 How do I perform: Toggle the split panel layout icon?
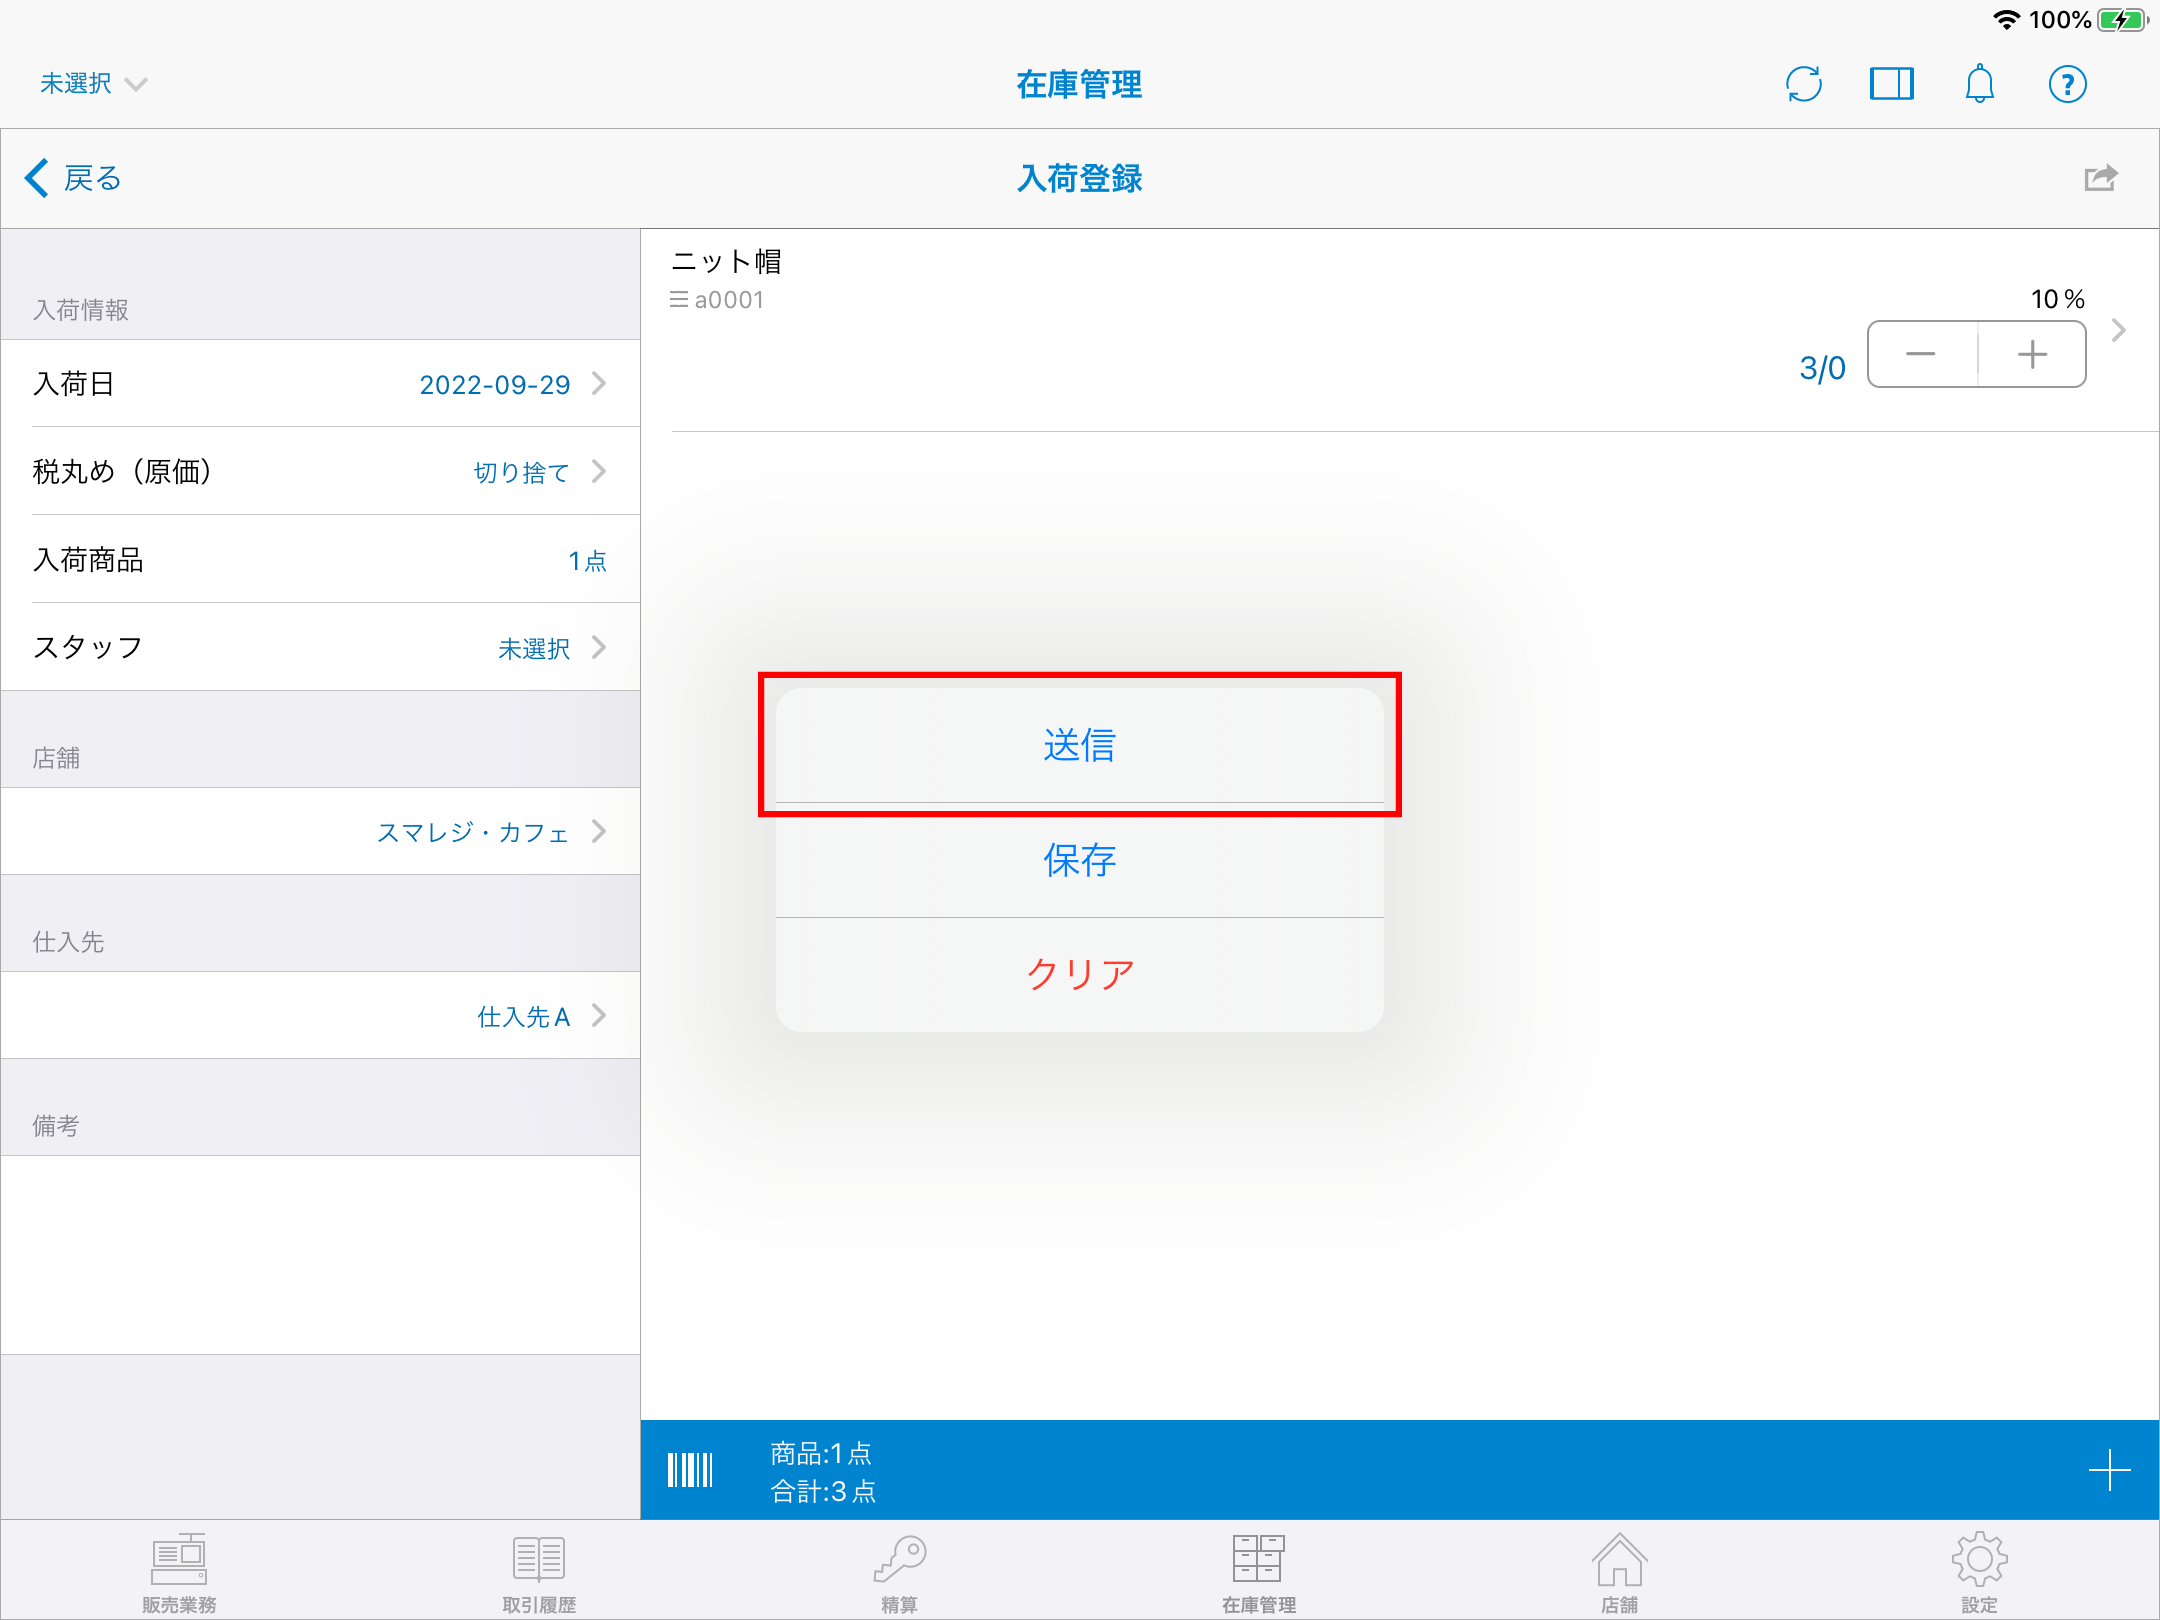pyautogui.click(x=1891, y=84)
